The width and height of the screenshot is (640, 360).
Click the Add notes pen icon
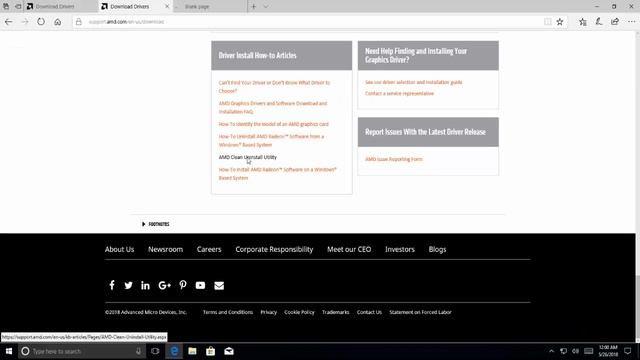tap(599, 22)
